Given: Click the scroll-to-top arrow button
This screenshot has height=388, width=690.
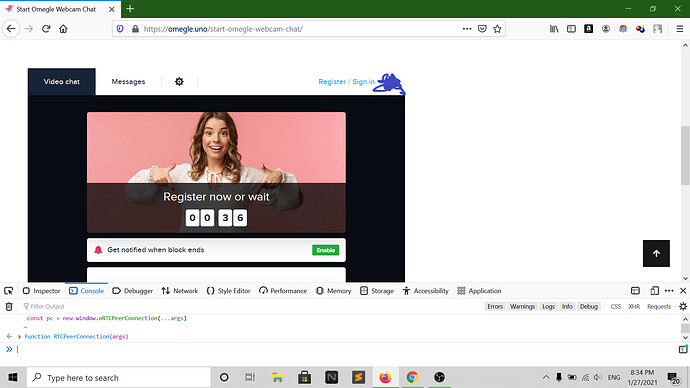Looking at the screenshot, I should (x=656, y=253).
